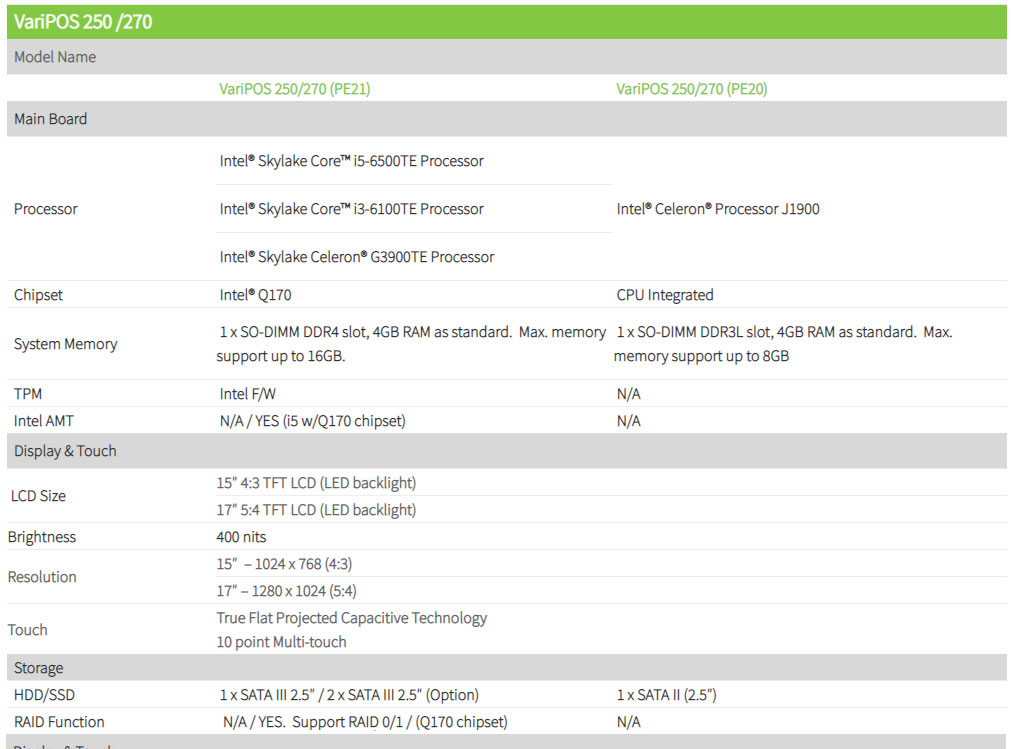The width and height of the screenshot is (1012, 749).
Task: Click the 1 x SATA II (2.5") value
Action: (x=666, y=695)
